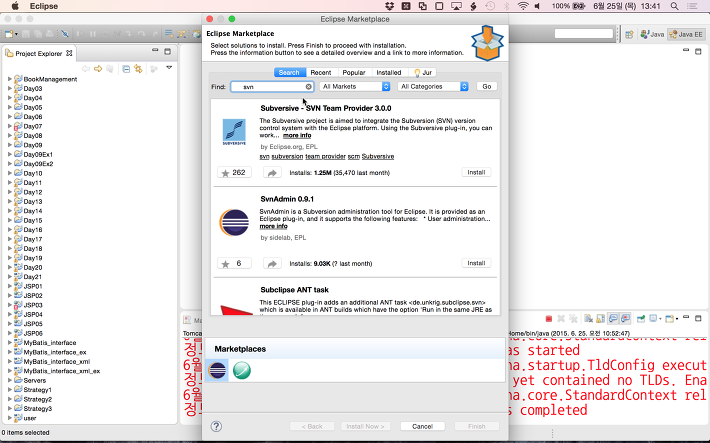The width and height of the screenshot is (710, 443).
Task: Open more info link for SvnAdmin
Action: (273, 226)
